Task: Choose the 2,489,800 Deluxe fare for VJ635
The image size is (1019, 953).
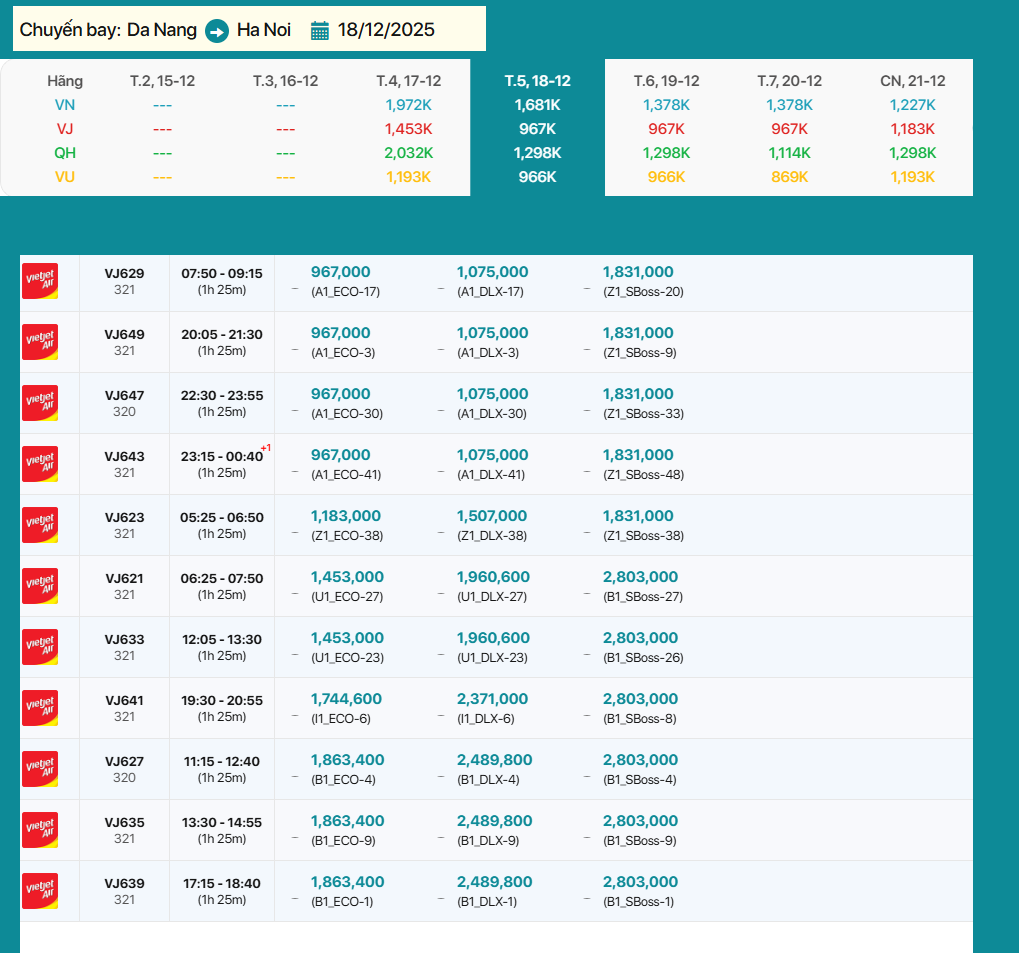Action: pos(494,821)
